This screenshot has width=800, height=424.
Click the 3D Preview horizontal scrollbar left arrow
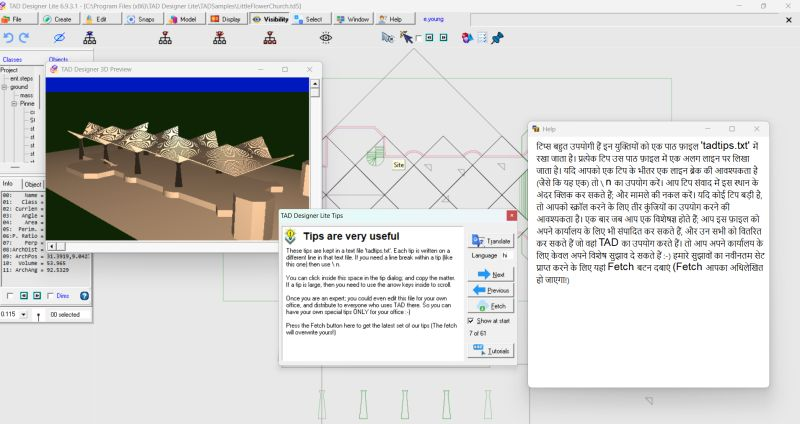pyautogui.click(x=51, y=246)
